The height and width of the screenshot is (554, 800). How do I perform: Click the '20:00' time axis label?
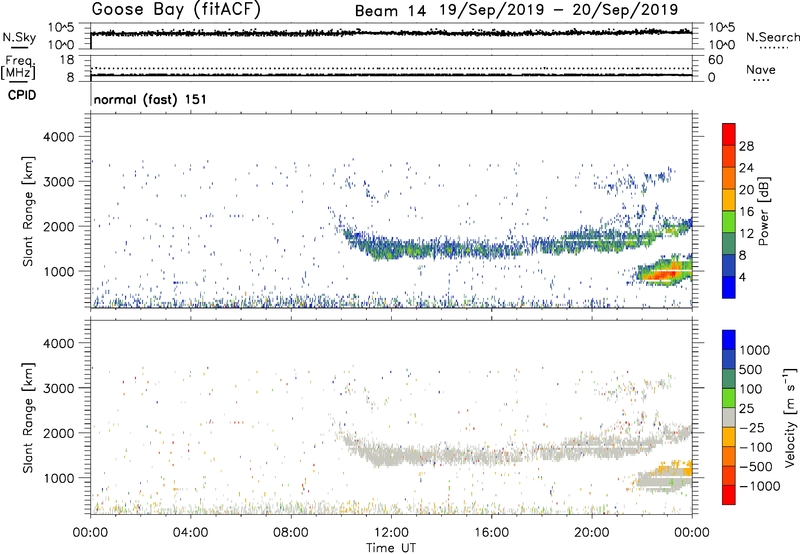point(591,533)
